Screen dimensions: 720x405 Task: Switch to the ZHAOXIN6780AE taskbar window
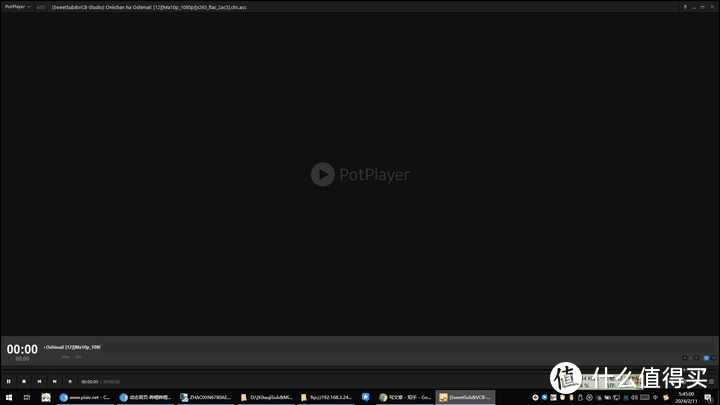point(205,397)
